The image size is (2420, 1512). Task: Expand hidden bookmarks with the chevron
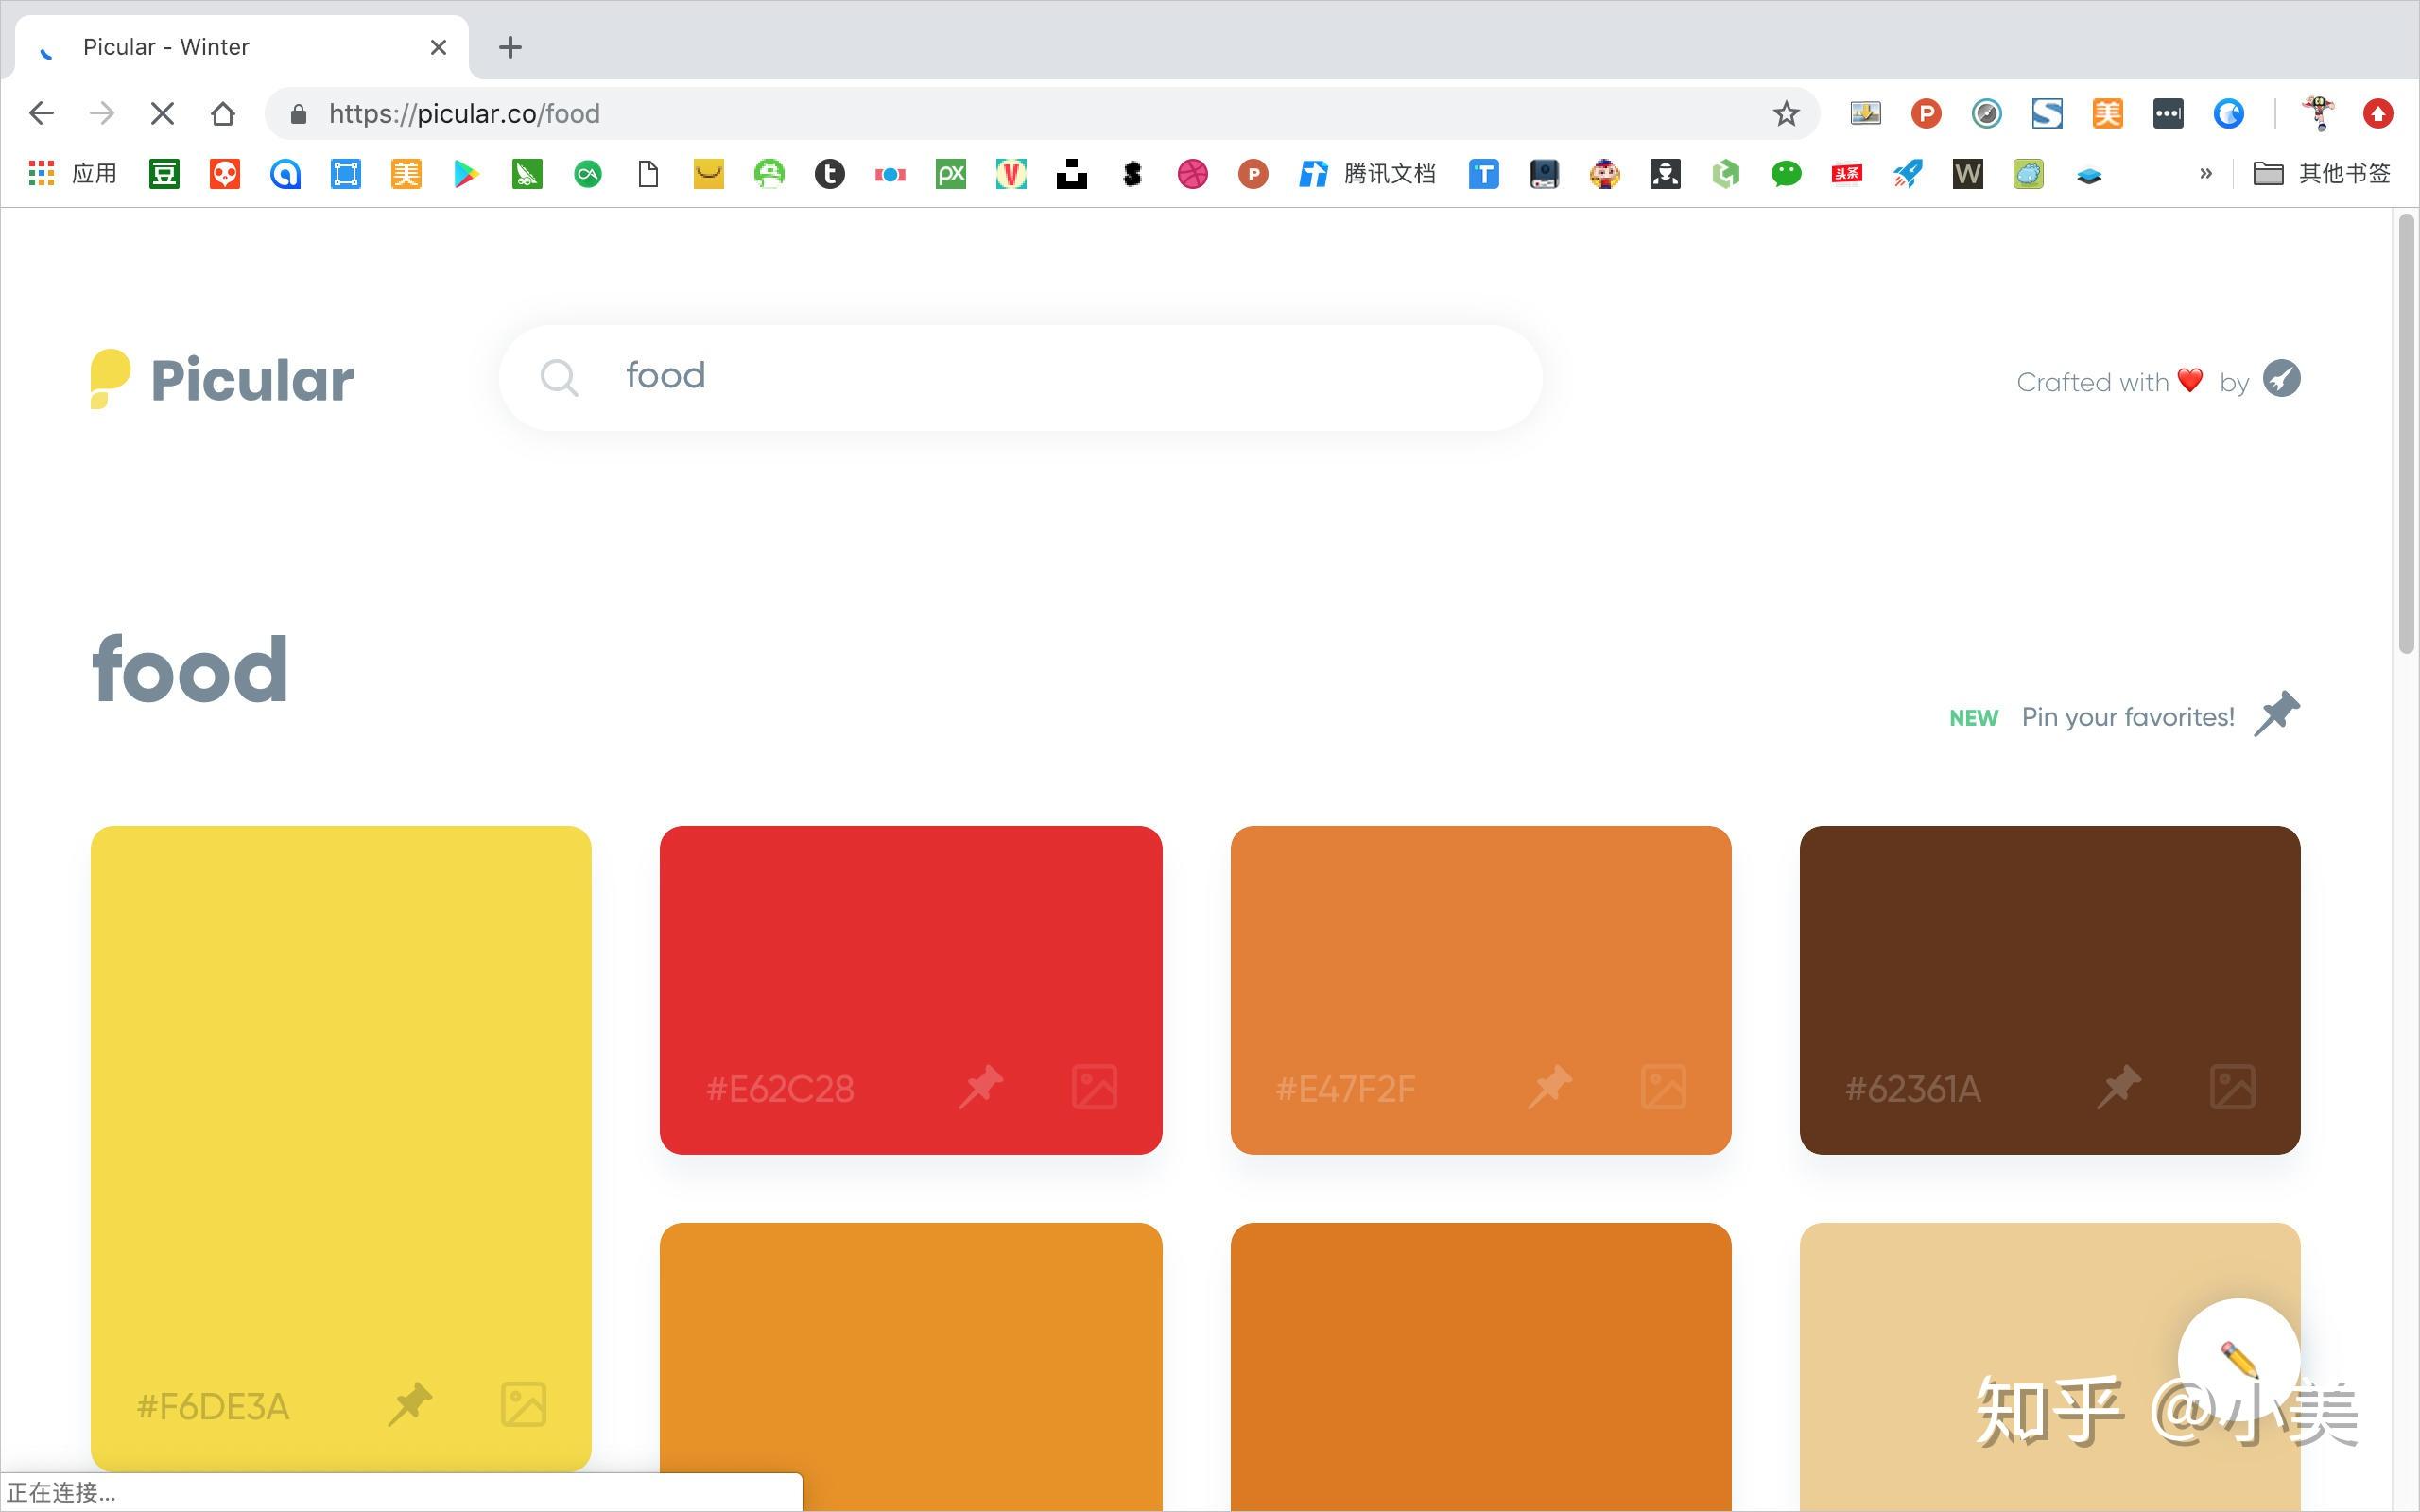click(2205, 174)
